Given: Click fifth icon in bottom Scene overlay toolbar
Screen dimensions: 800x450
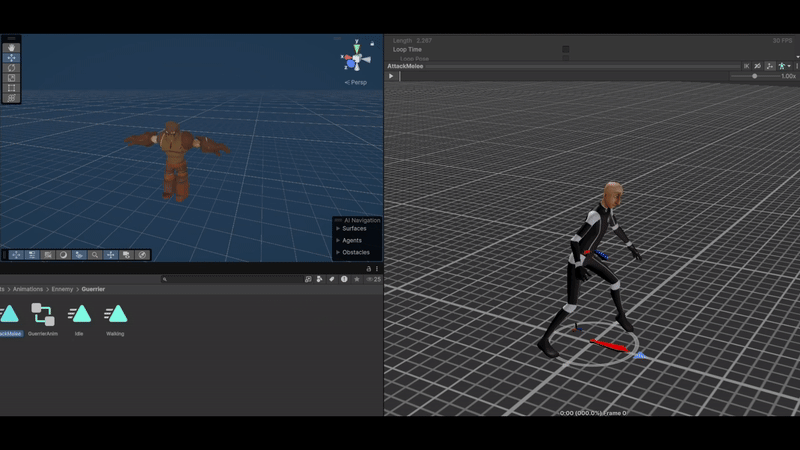Looking at the screenshot, I should tap(79, 255).
